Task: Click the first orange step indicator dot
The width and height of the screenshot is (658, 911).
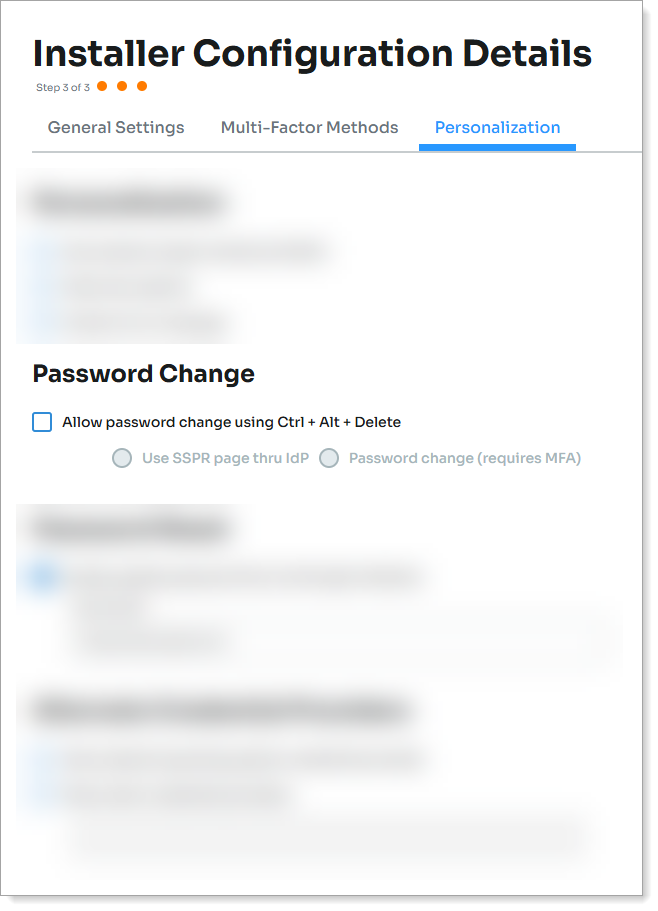Action: pos(102,87)
